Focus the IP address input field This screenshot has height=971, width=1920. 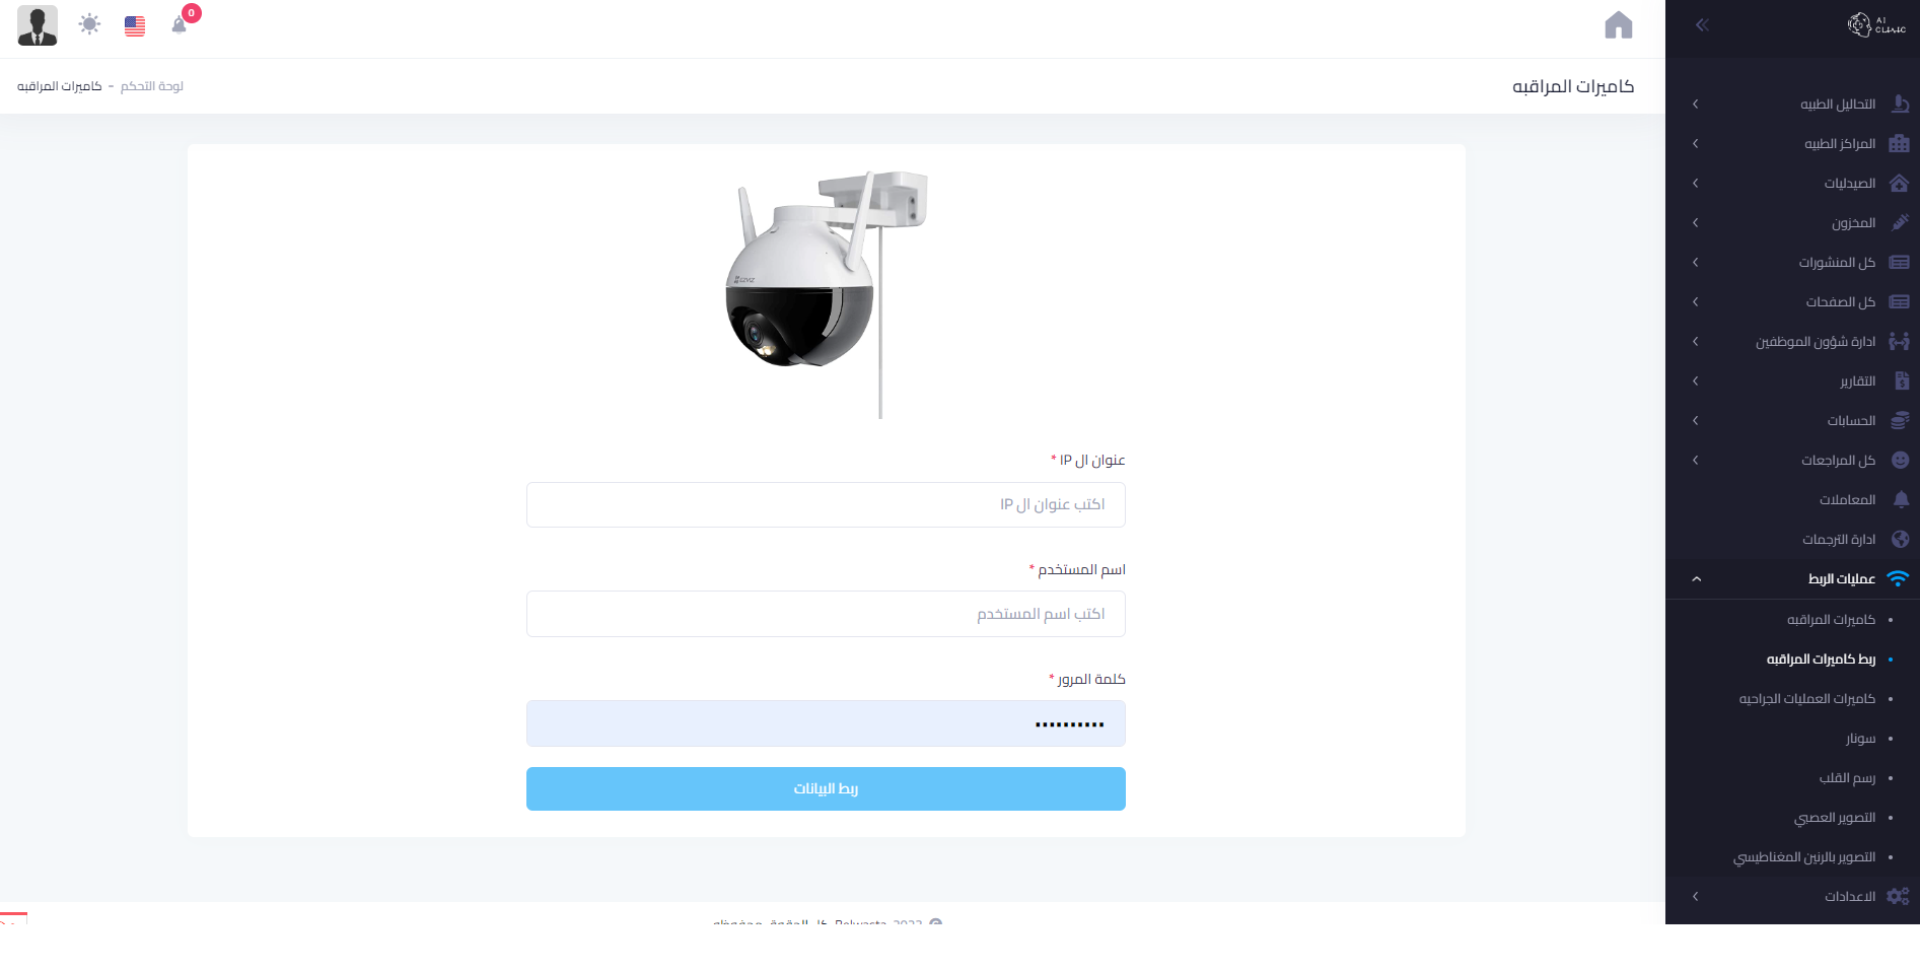click(826, 505)
